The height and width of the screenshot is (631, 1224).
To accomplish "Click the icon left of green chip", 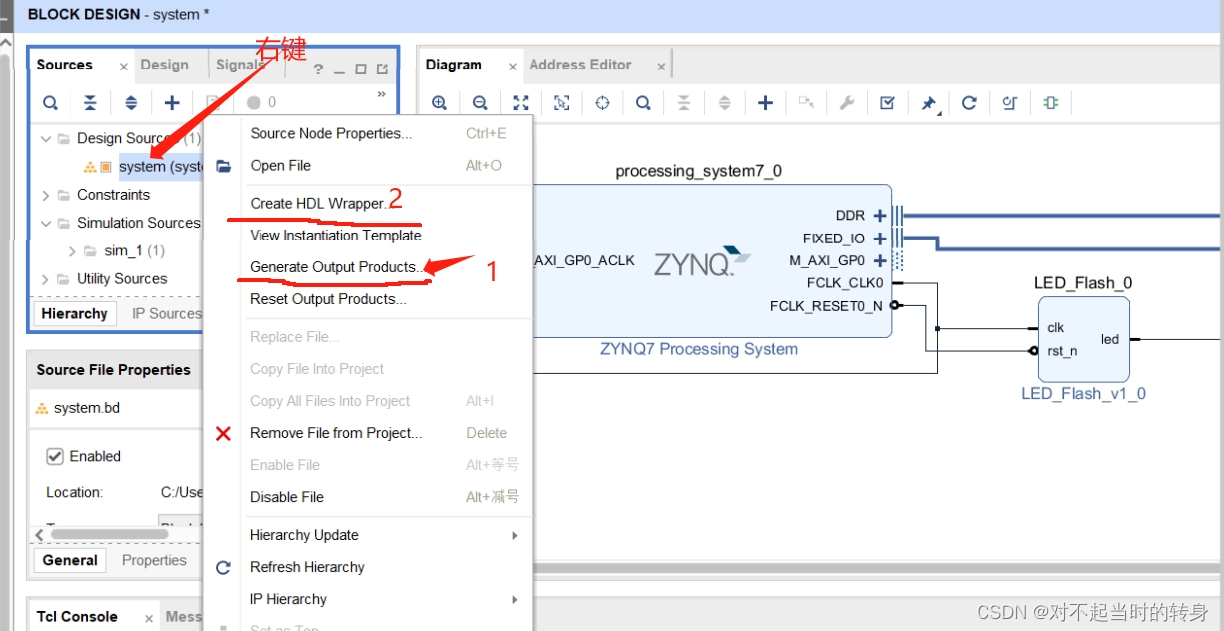I will pyautogui.click(x=1009, y=102).
